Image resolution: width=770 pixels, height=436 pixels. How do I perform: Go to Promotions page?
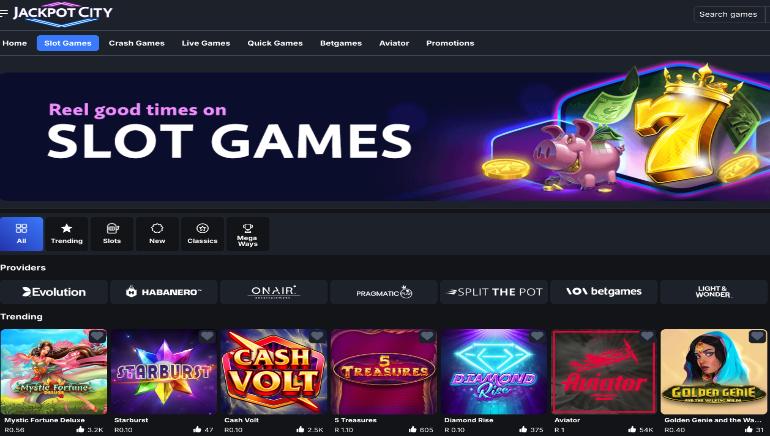point(450,43)
